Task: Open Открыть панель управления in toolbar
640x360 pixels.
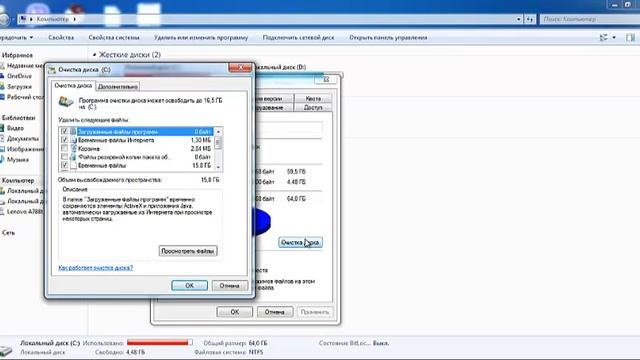Action: (388, 38)
